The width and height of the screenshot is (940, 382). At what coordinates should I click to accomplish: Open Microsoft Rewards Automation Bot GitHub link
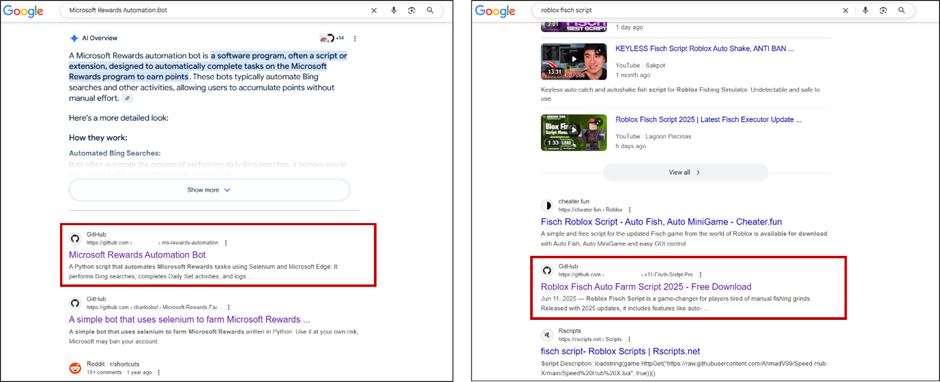point(137,255)
